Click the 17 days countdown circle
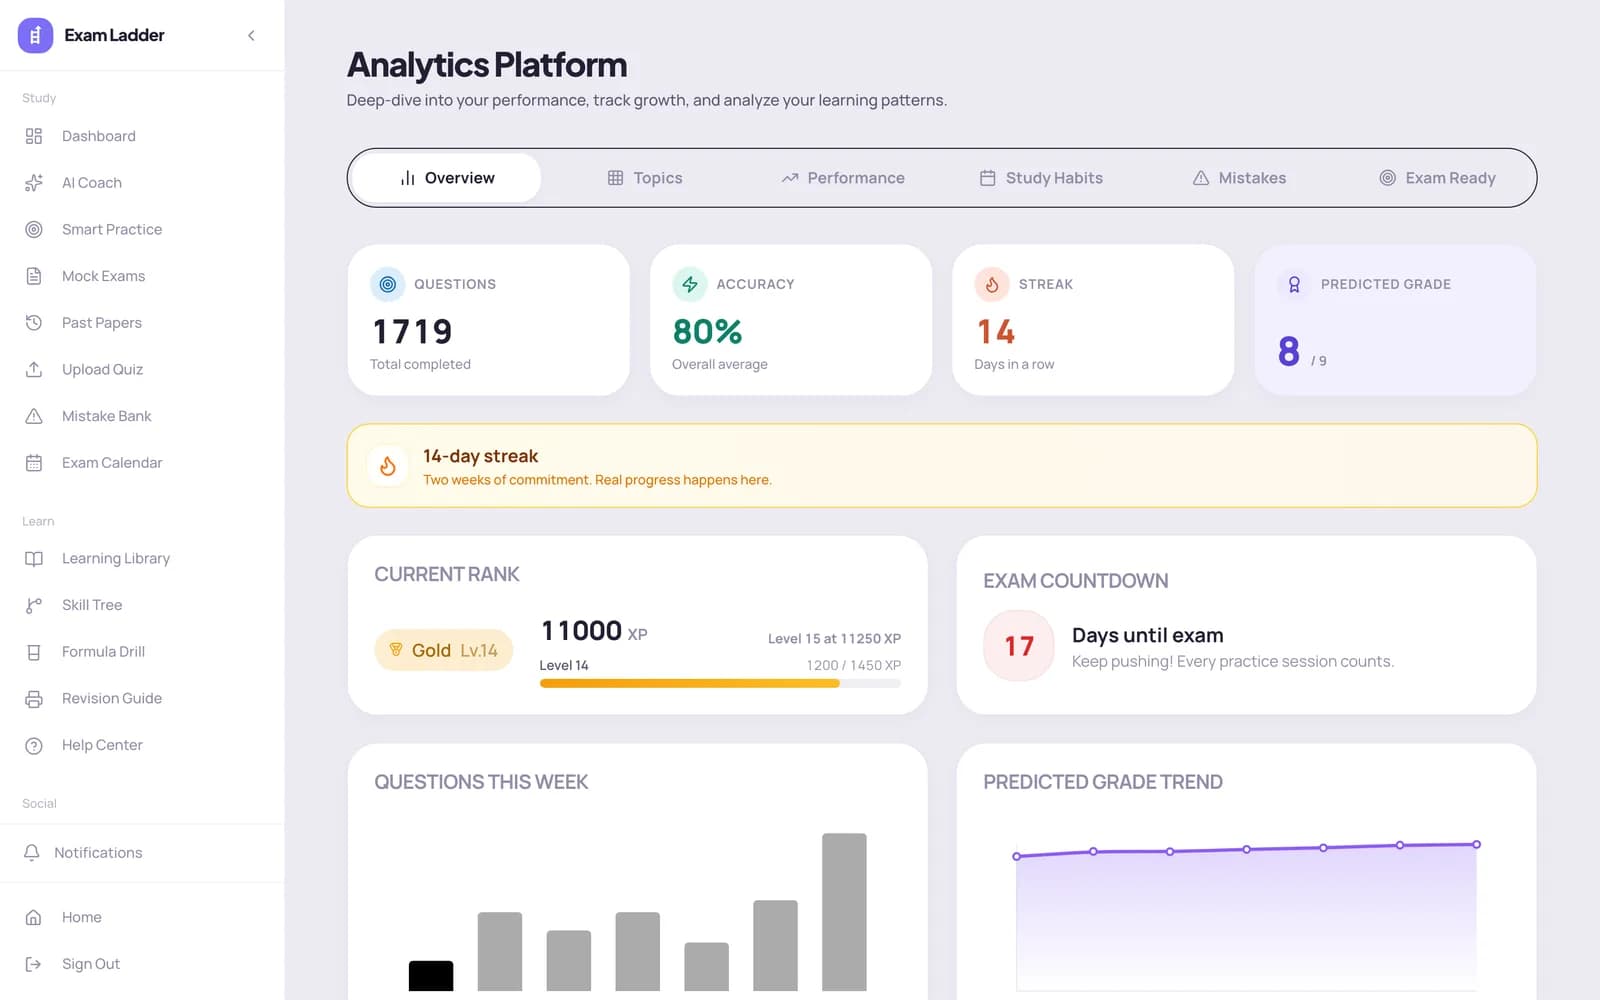The width and height of the screenshot is (1600, 1000). pyautogui.click(x=1019, y=646)
